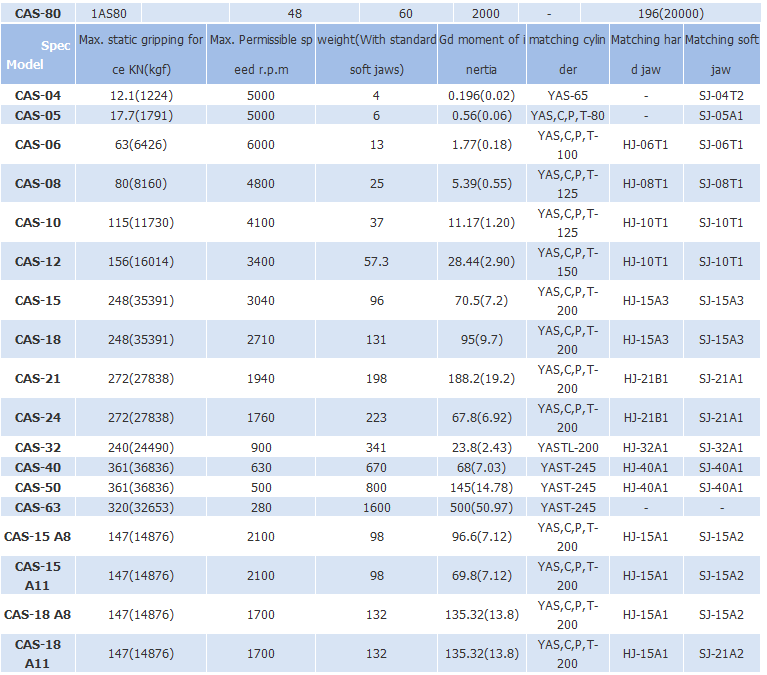This screenshot has height=675, width=767.
Task: Click the YASTL-200 cylinder cell
Action: (567, 448)
